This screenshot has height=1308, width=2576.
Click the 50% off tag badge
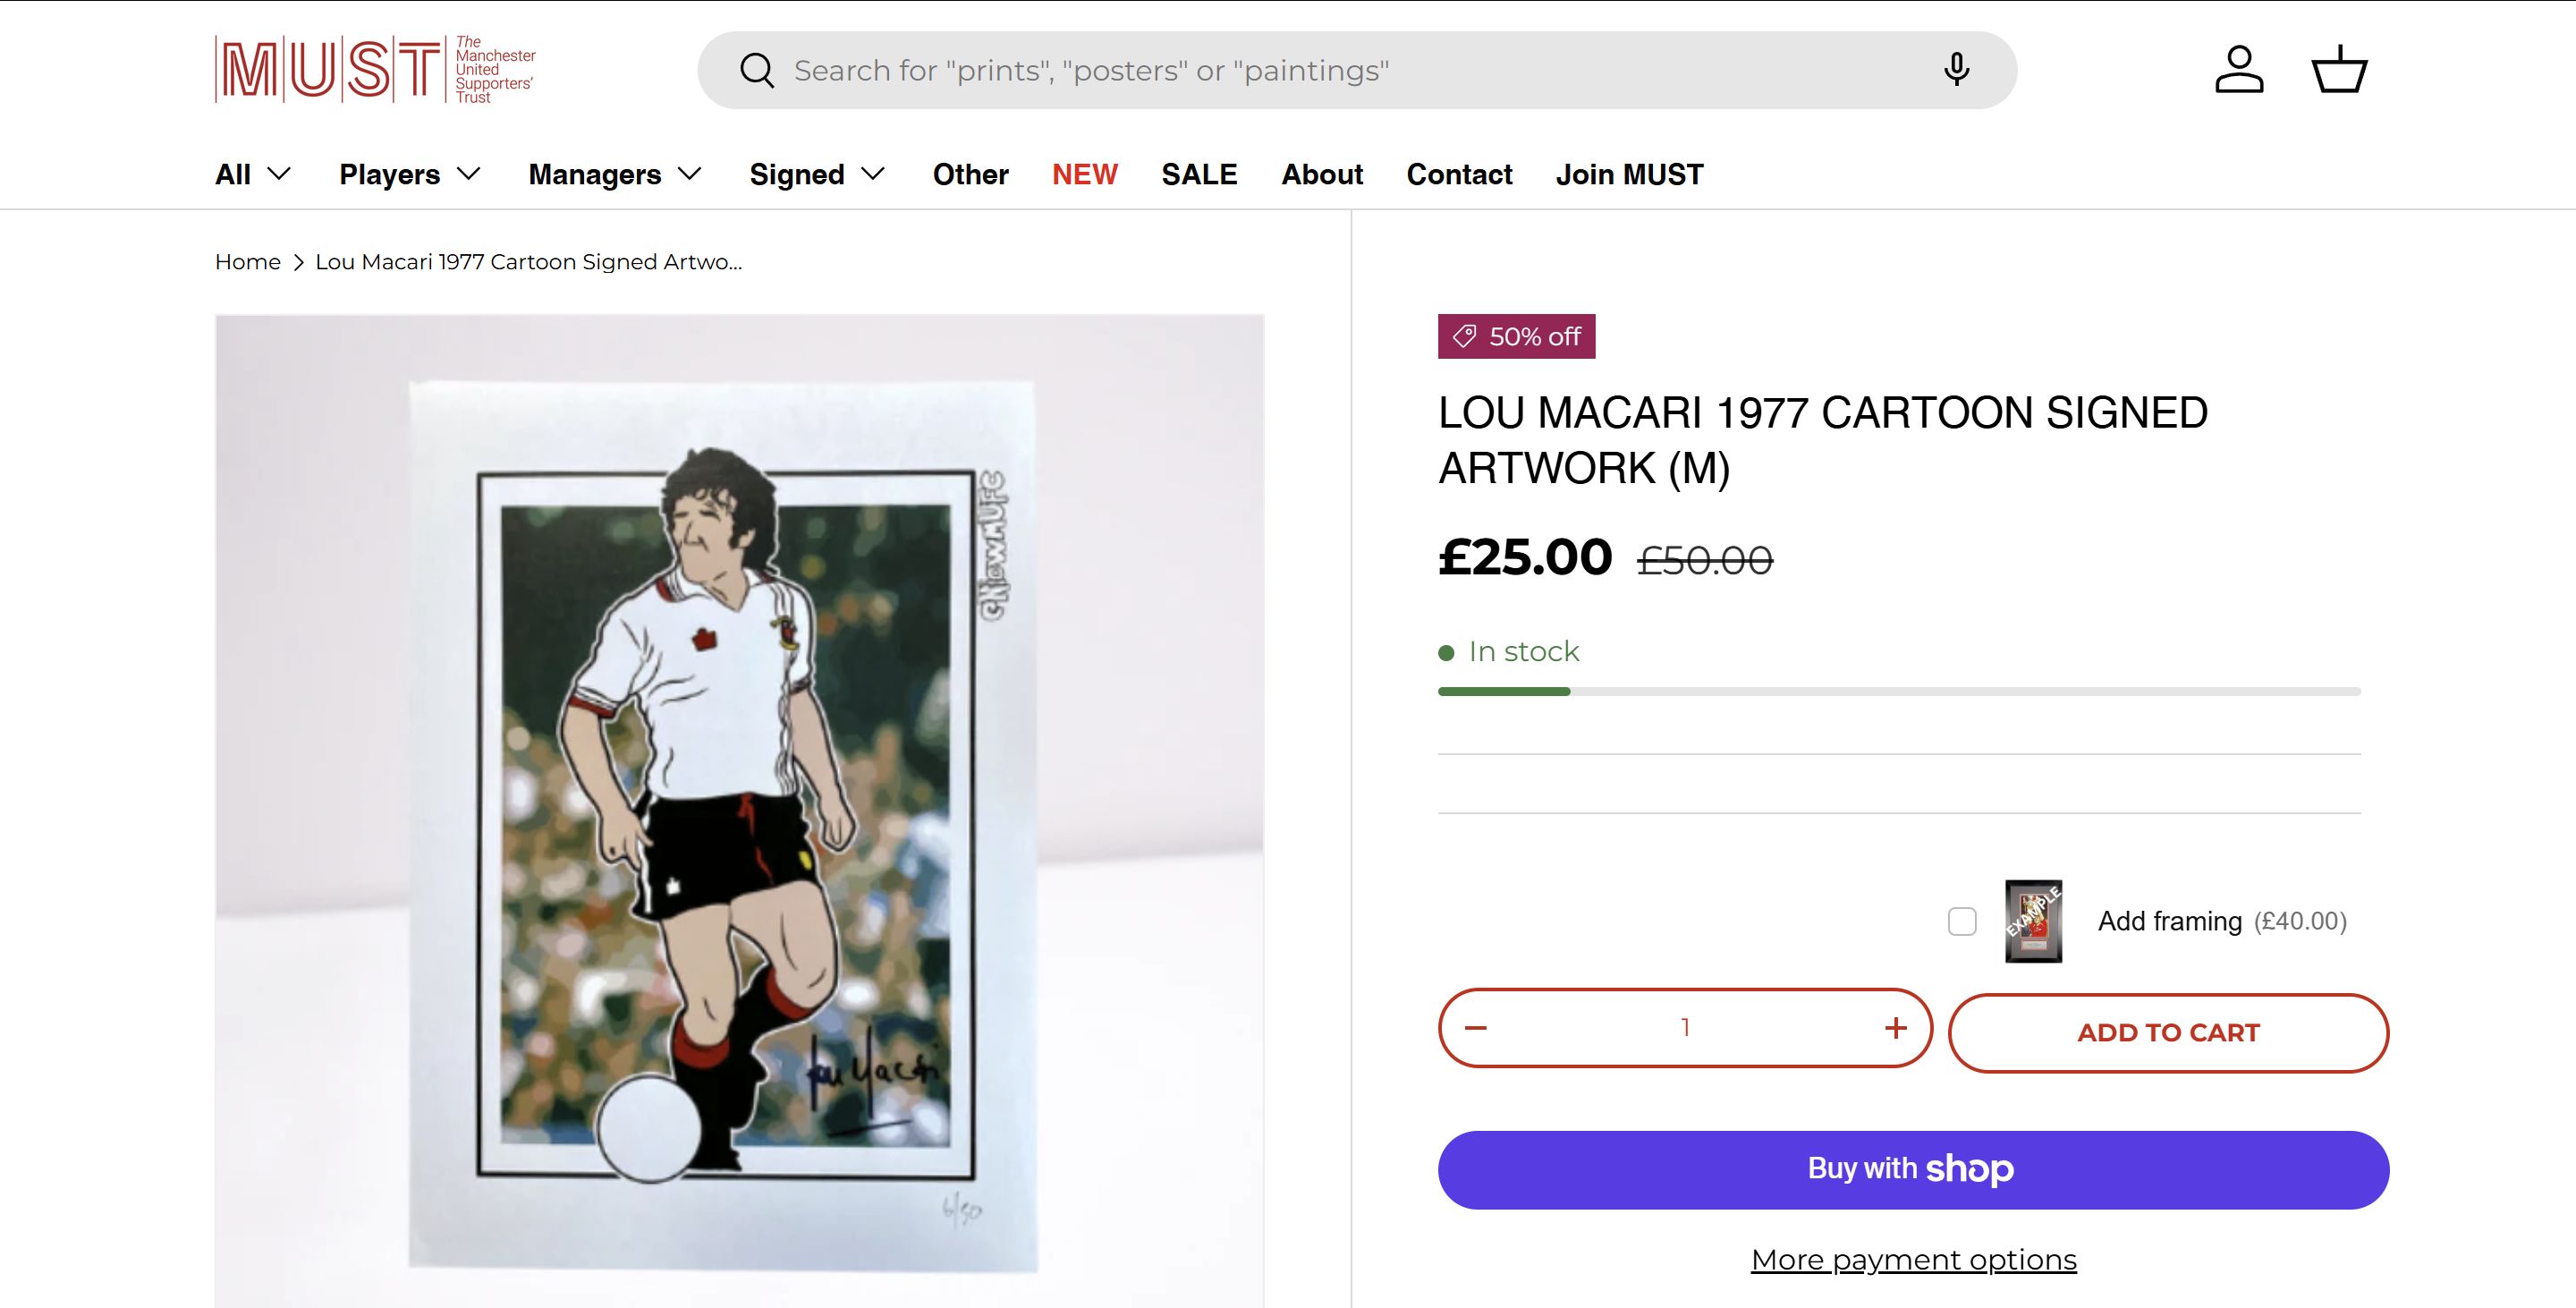1516,336
